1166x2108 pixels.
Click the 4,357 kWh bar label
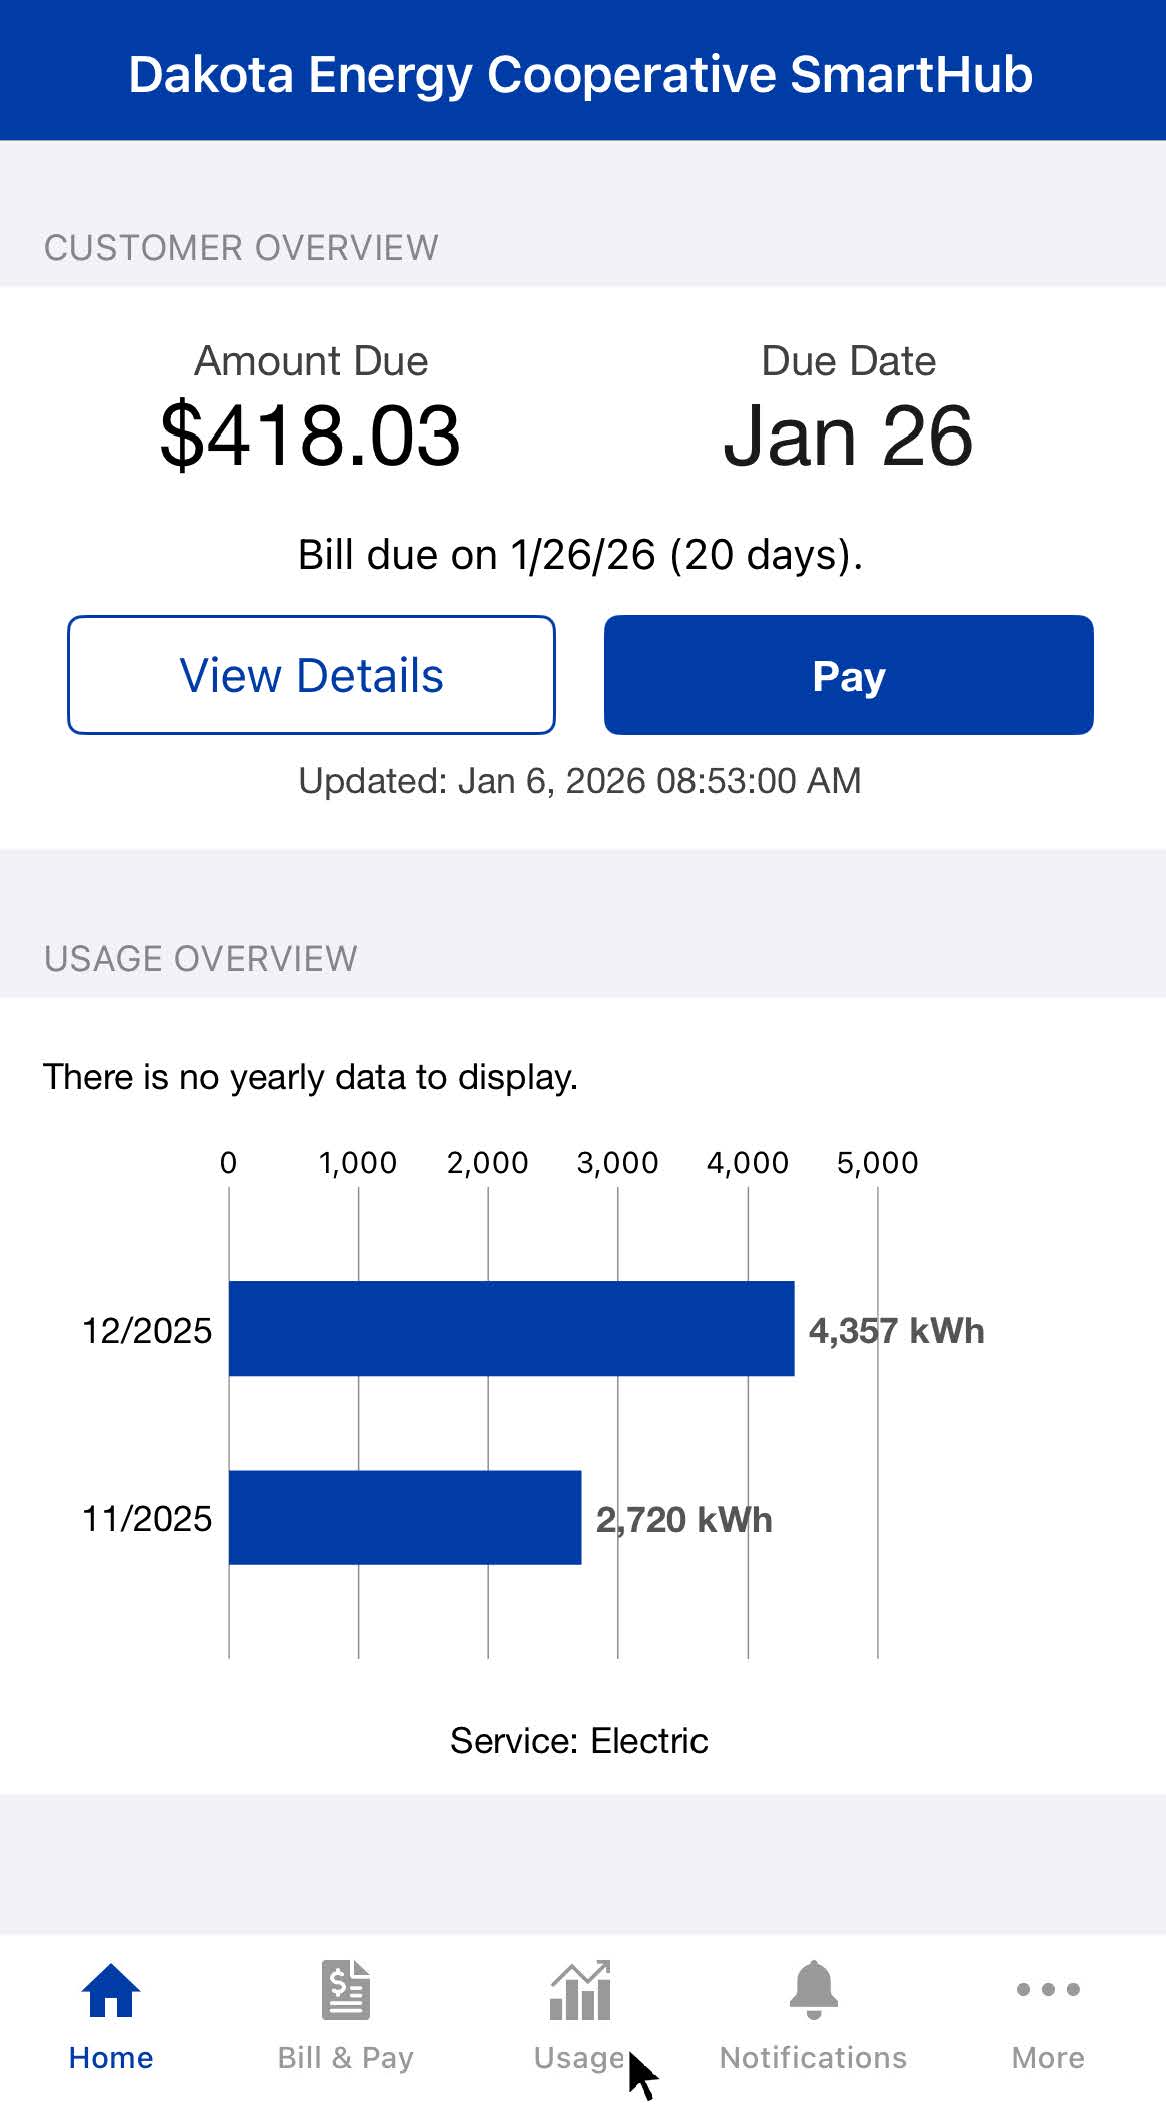(x=896, y=1331)
